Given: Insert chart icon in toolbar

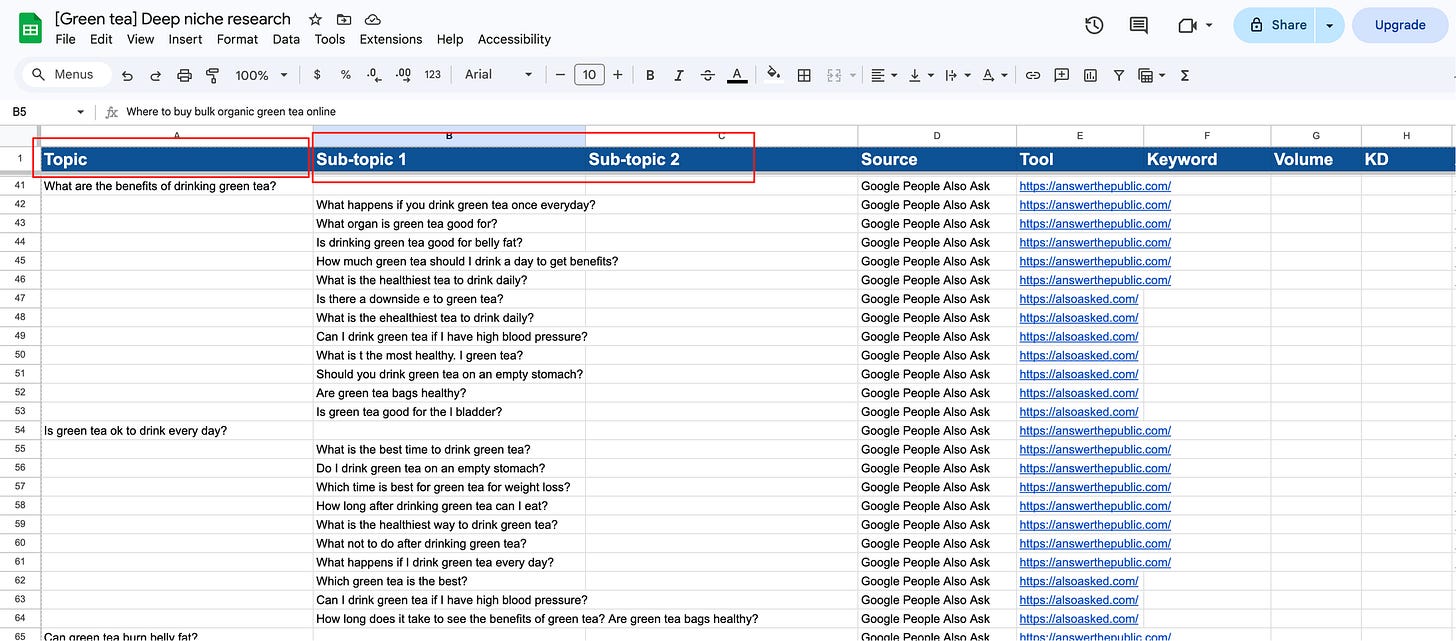Looking at the screenshot, I should click(1090, 75).
